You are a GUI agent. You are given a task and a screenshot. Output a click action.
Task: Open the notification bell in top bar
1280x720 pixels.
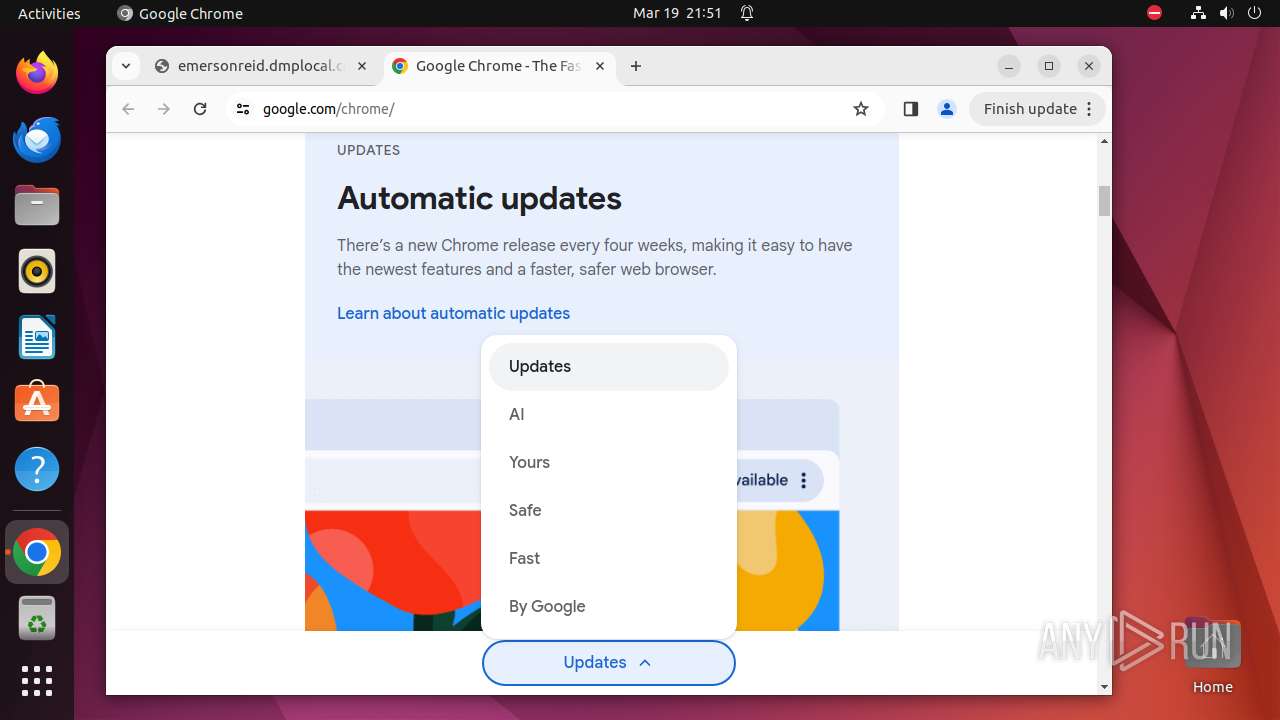pyautogui.click(x=747, y=13)
